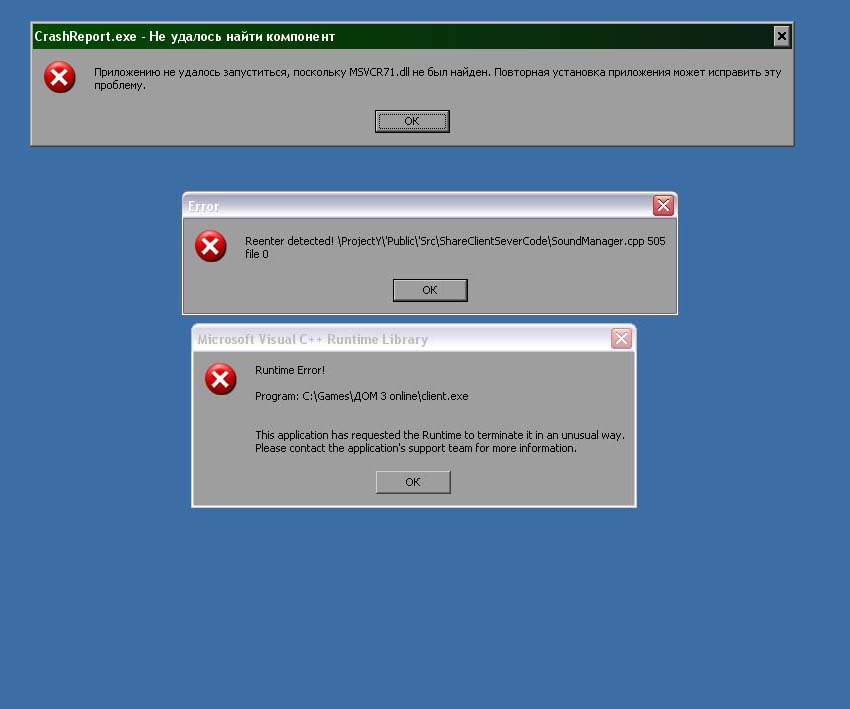Click the 'file 0' text in Error dialog
This screenshot has width=850, height=709.
[256, 254]
